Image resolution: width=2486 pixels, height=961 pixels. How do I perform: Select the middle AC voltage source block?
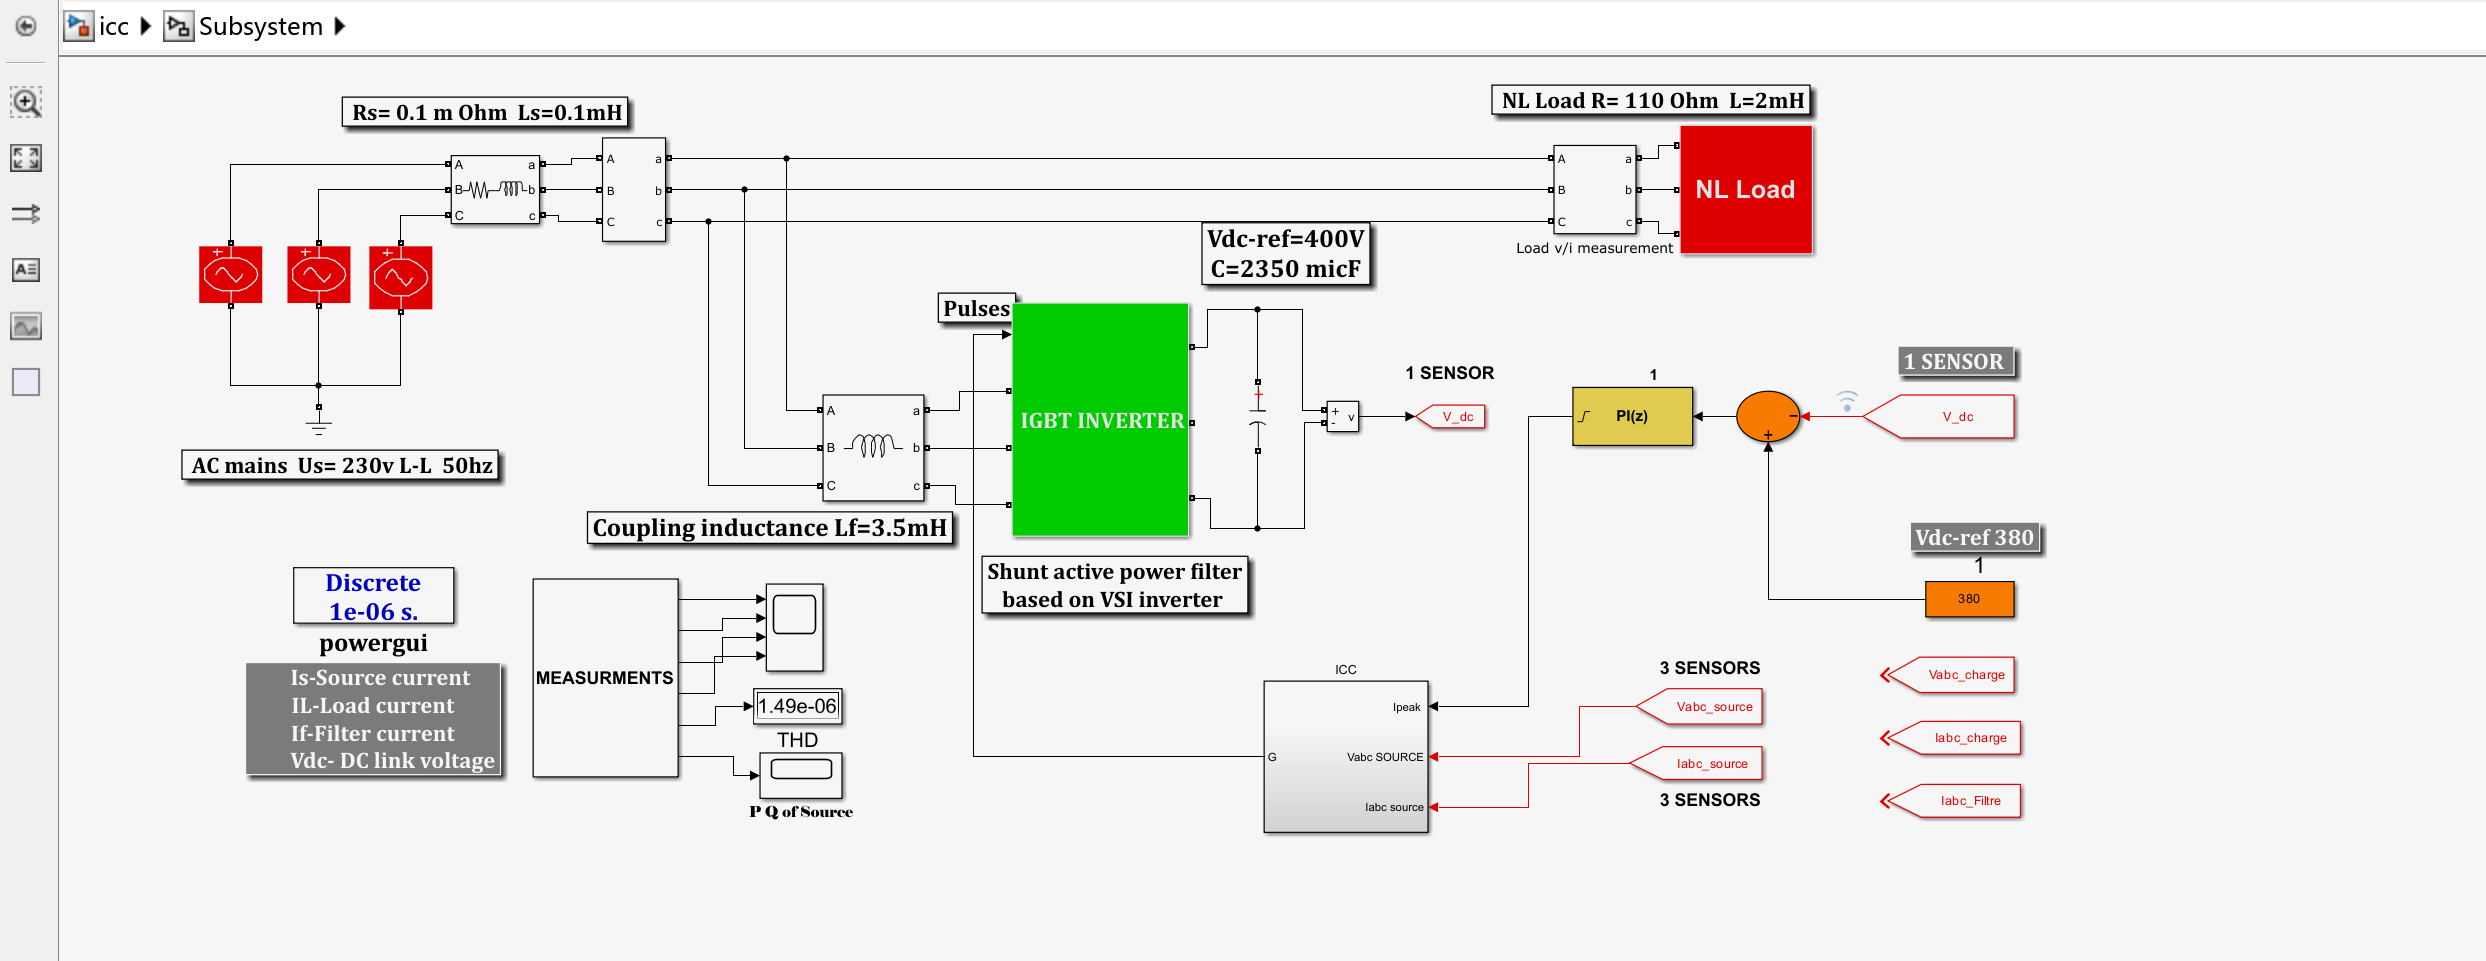tap(319, 275)
